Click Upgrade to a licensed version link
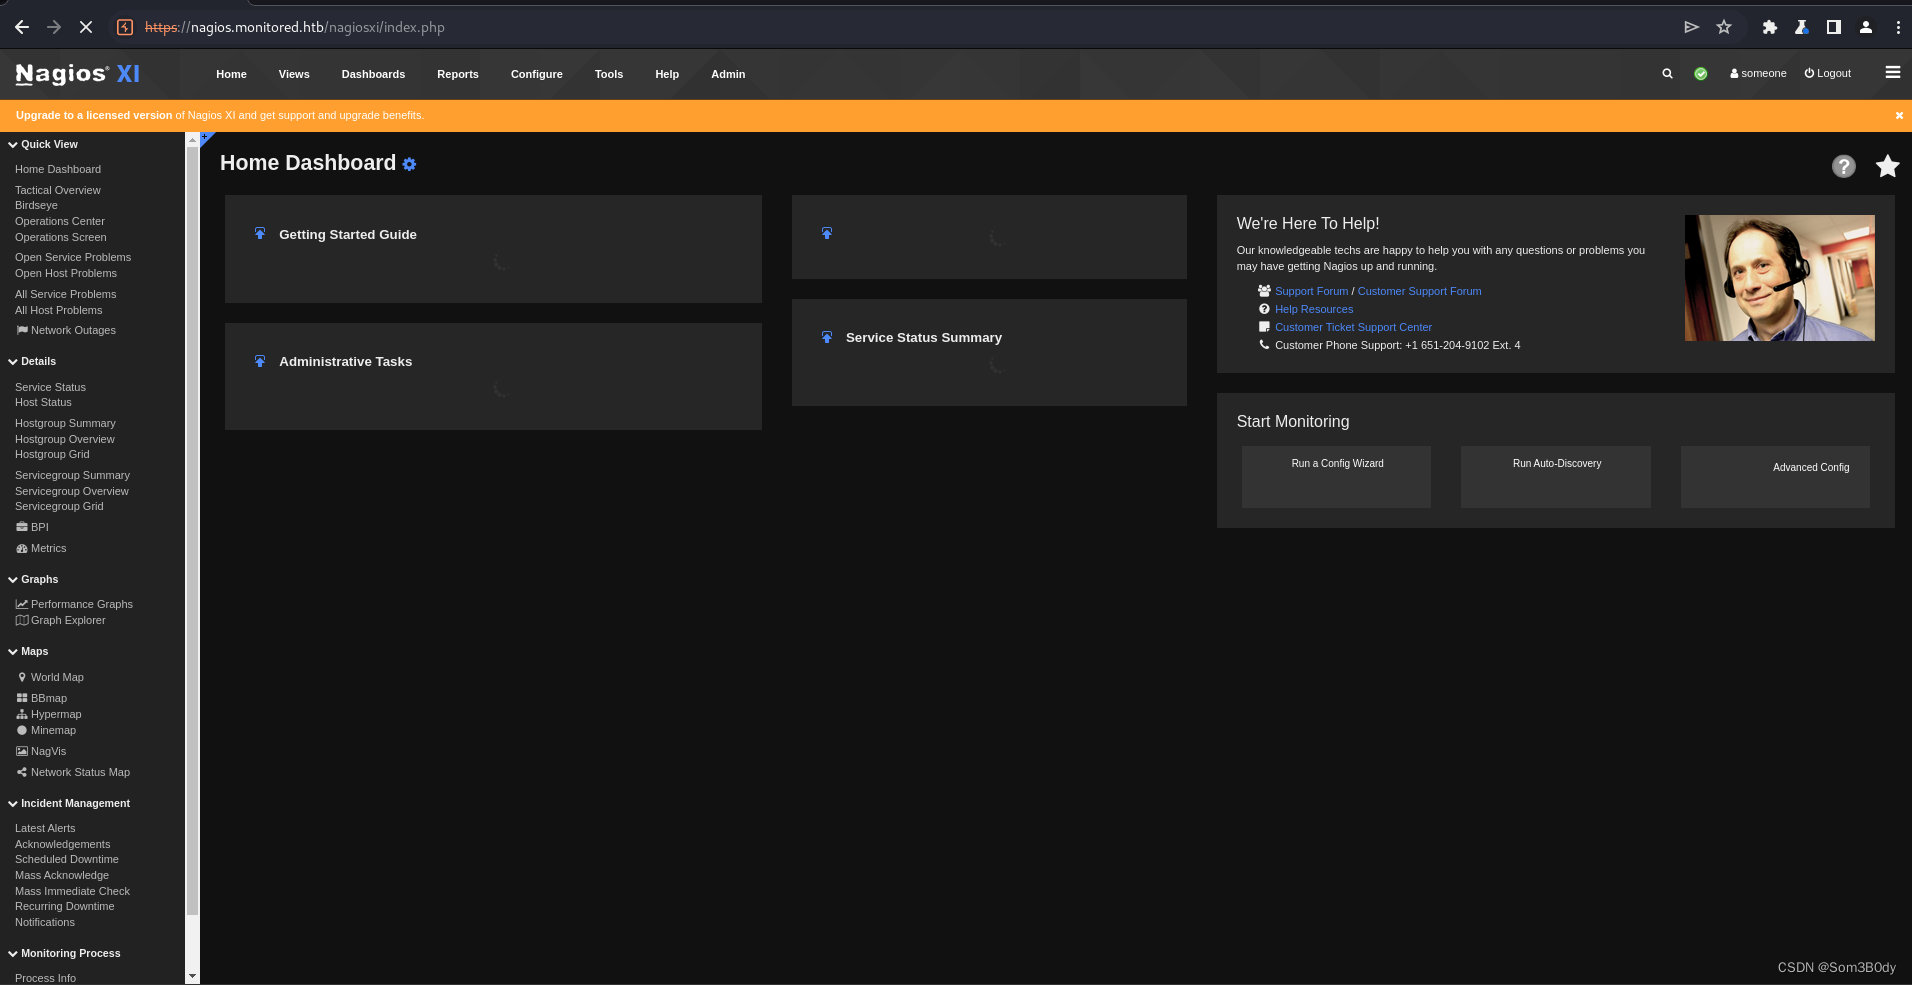The image size is (1912, 985). [x=94, y=115]
